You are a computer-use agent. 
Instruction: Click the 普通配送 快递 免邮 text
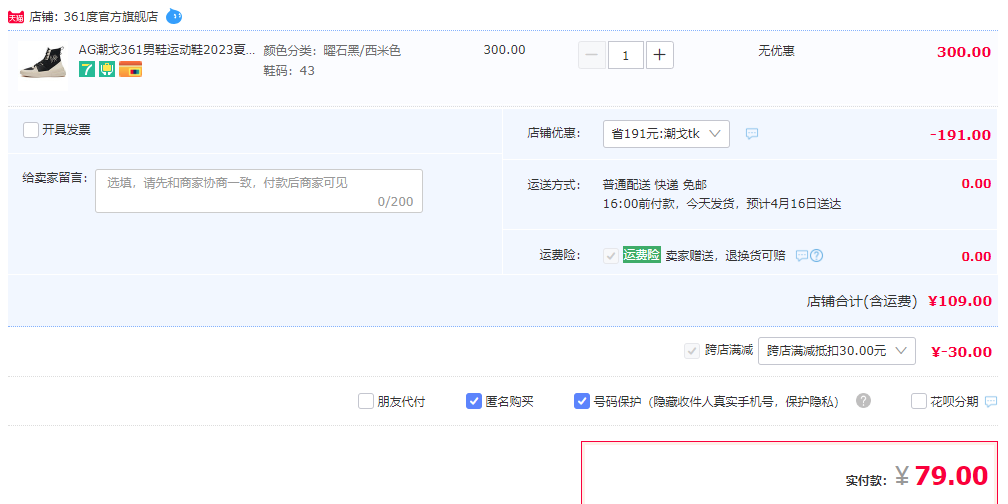pyautogui.click(x=655, y=184)
